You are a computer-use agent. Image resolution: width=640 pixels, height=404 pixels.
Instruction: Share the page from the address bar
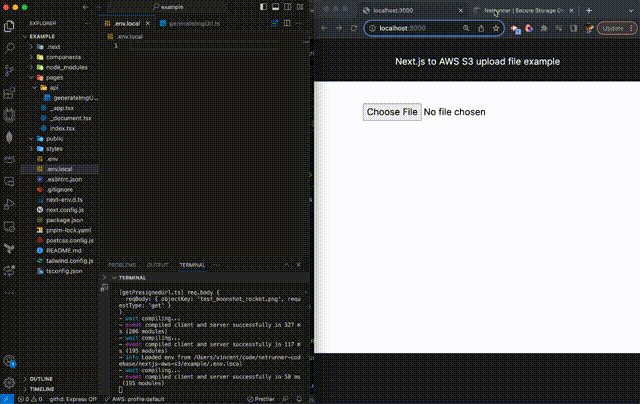coord(481,28)
